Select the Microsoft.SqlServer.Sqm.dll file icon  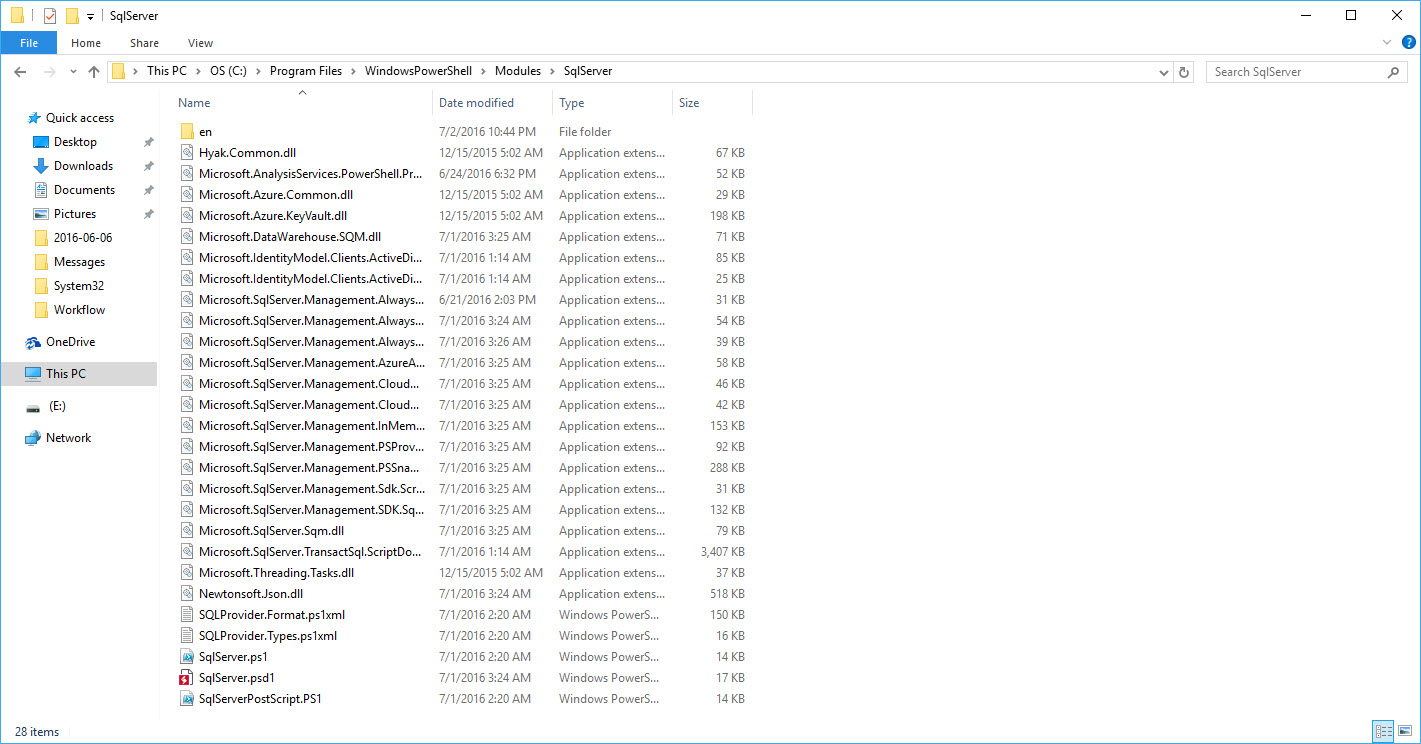click(187, 531)
